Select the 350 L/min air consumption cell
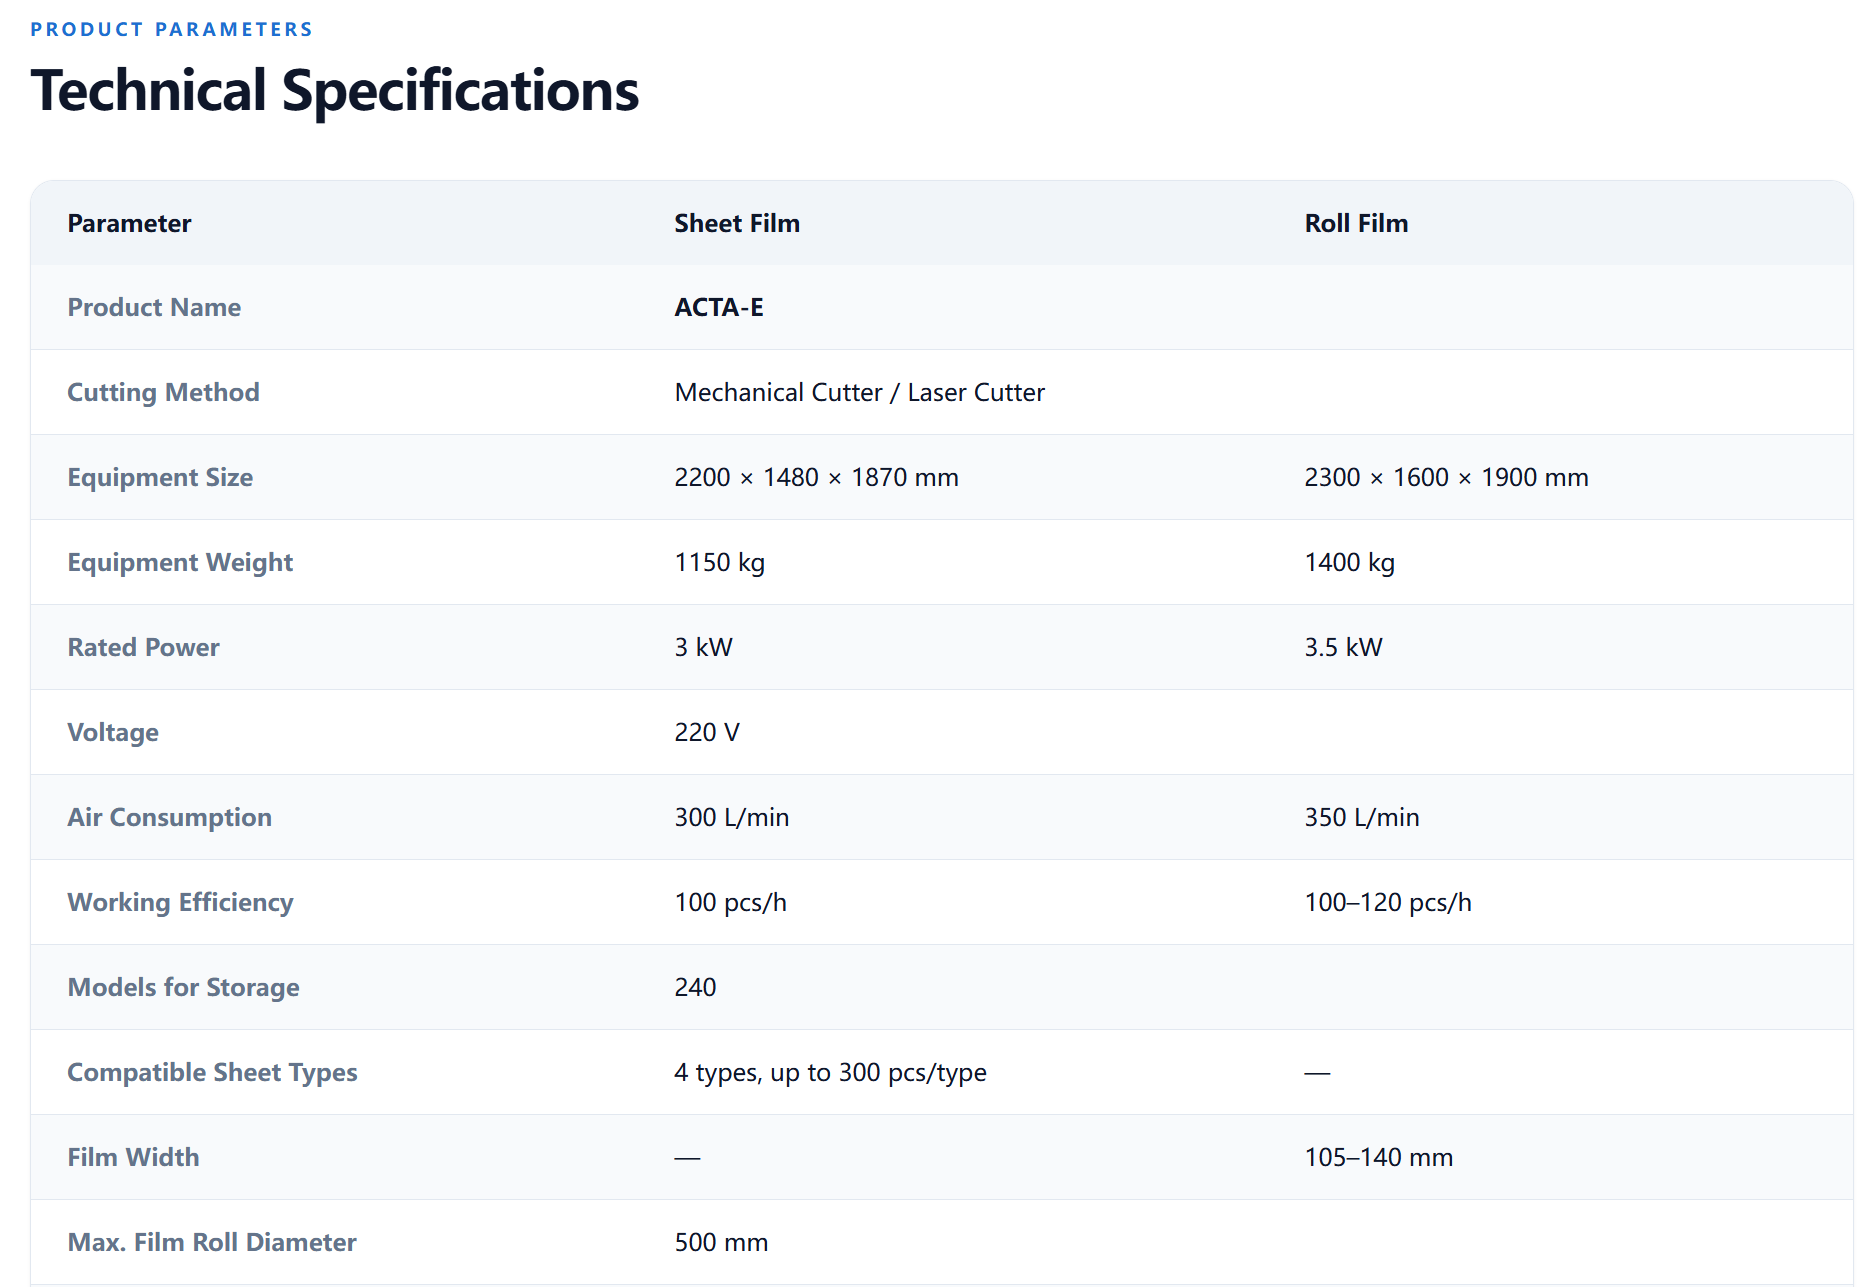The height and width of the screenshot is (1287, 1872). point(1361,817)
